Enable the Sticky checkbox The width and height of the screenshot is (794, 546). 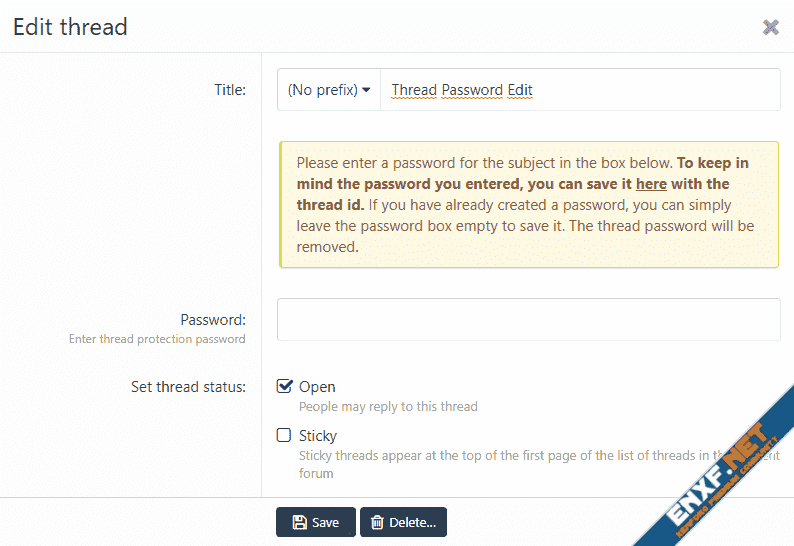[x=285, y=435]
